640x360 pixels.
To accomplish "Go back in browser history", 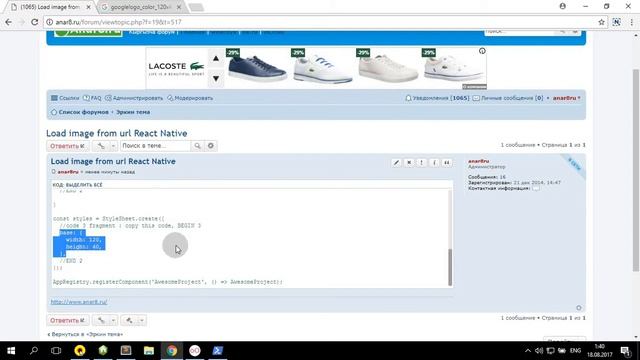I will click(x=9, y=22).
